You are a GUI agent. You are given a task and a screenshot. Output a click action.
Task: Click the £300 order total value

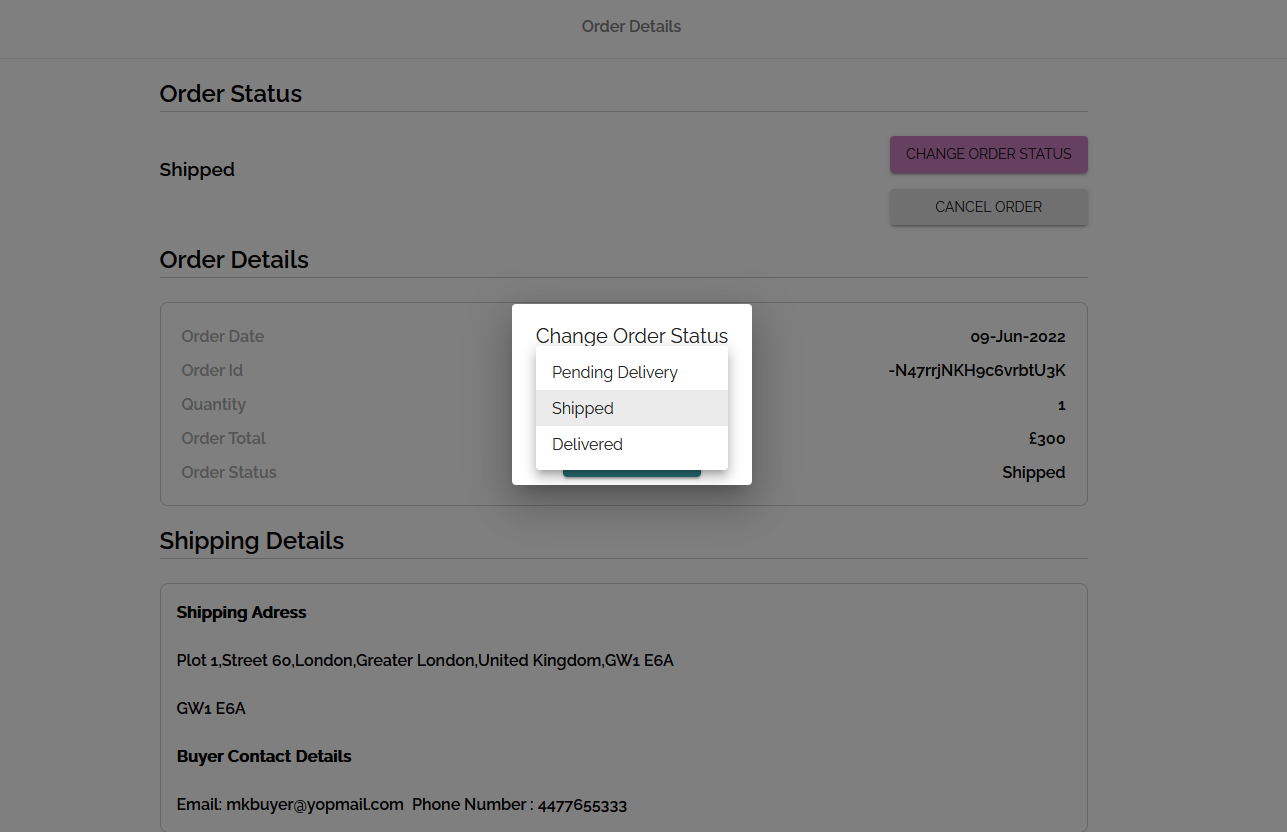(x=1046, y=439)
